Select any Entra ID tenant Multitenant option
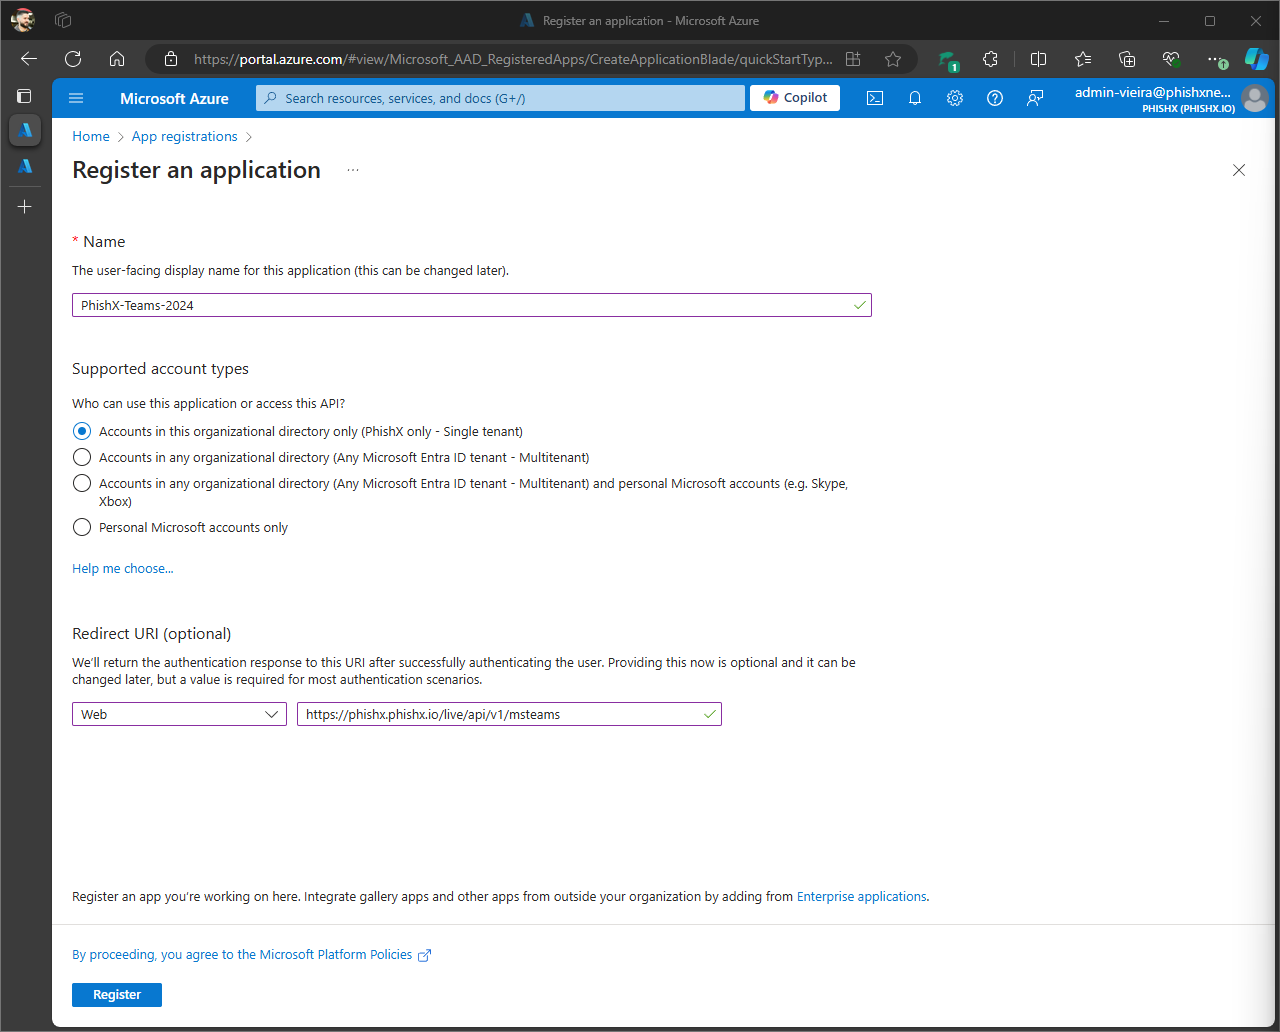Screen dimensions: 1280x1032 point(82,457)
